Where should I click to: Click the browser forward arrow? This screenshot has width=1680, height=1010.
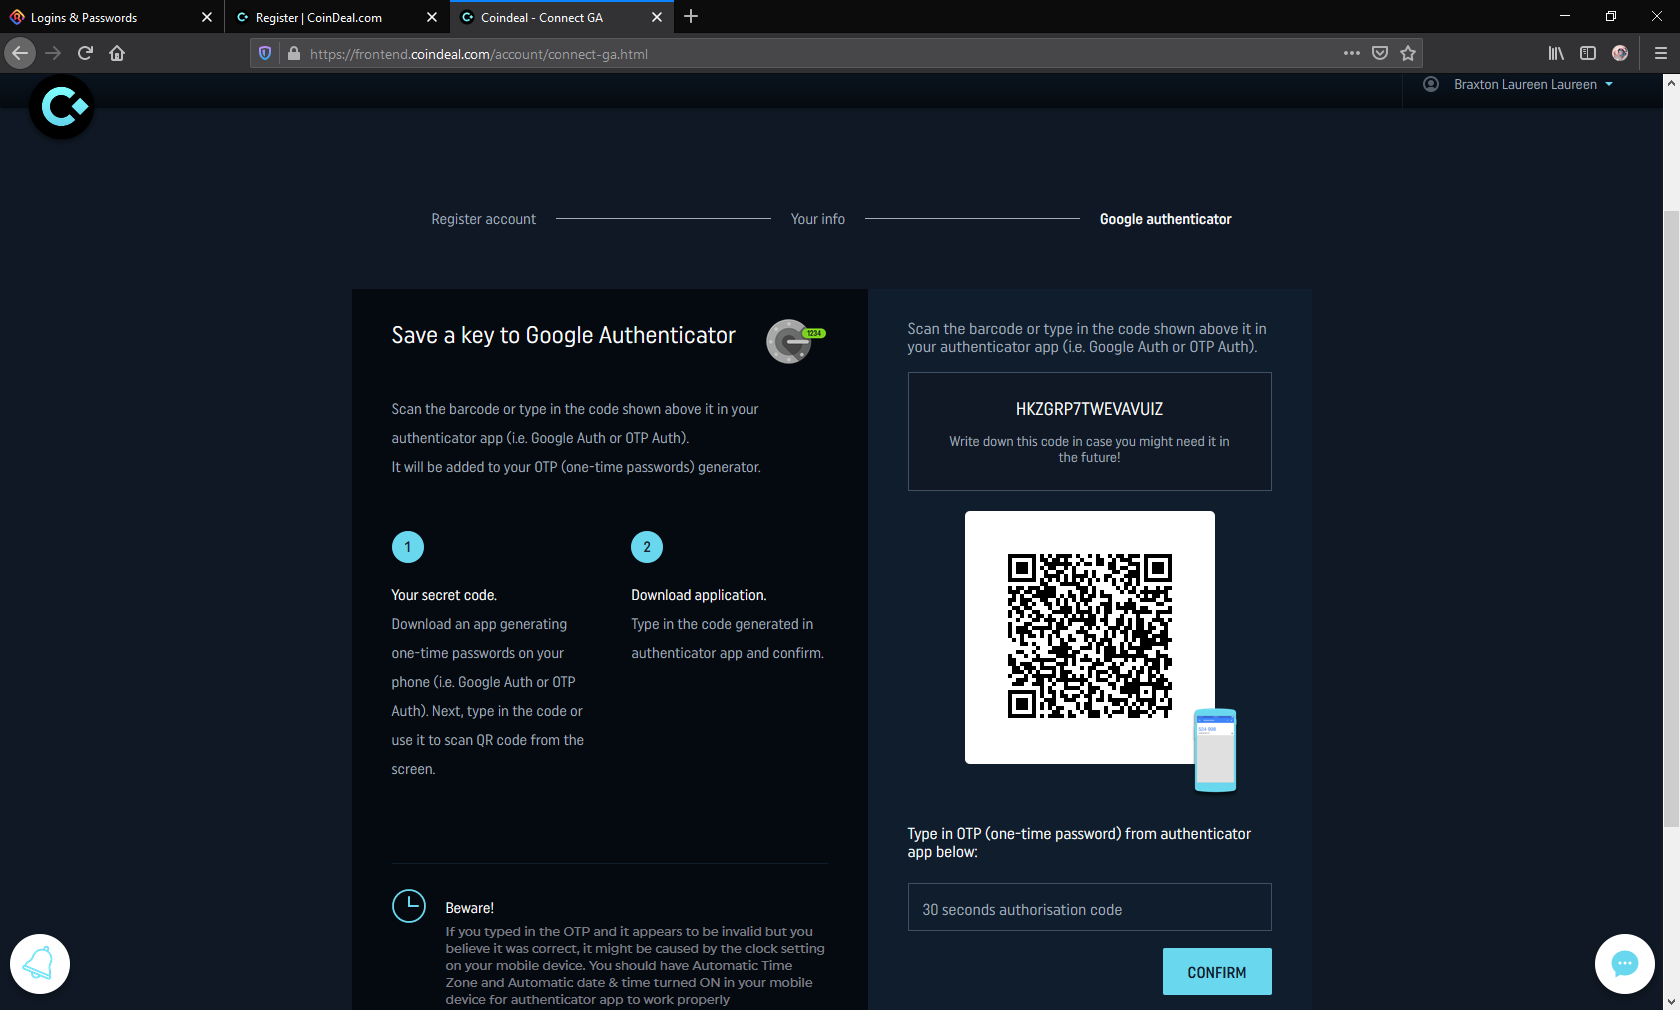[53, 53]
